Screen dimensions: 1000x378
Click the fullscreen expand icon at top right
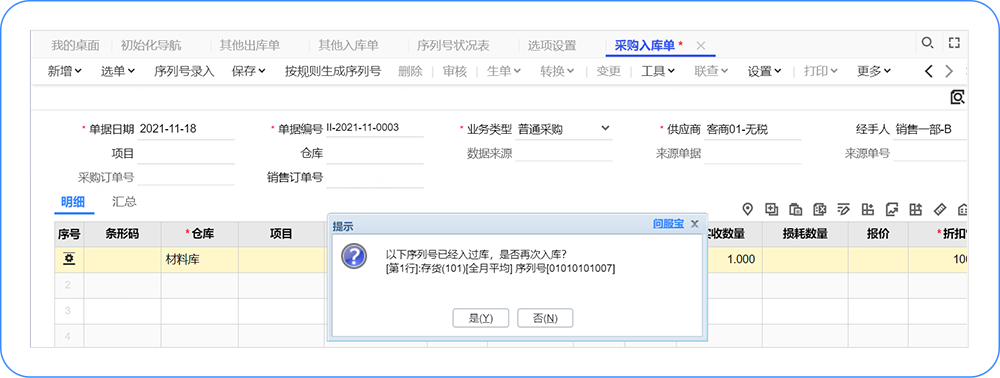[954, 43]
